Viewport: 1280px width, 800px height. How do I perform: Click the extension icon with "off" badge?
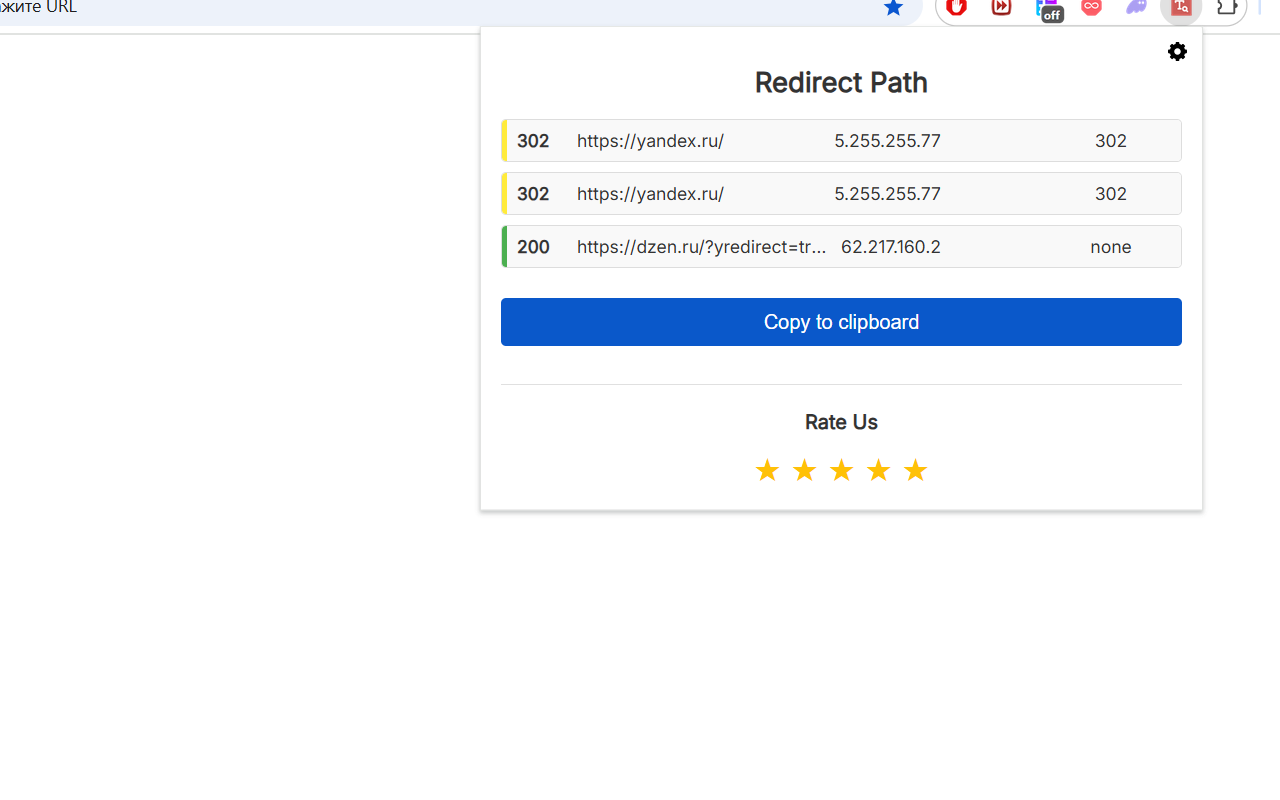[x=1048, y=9]
